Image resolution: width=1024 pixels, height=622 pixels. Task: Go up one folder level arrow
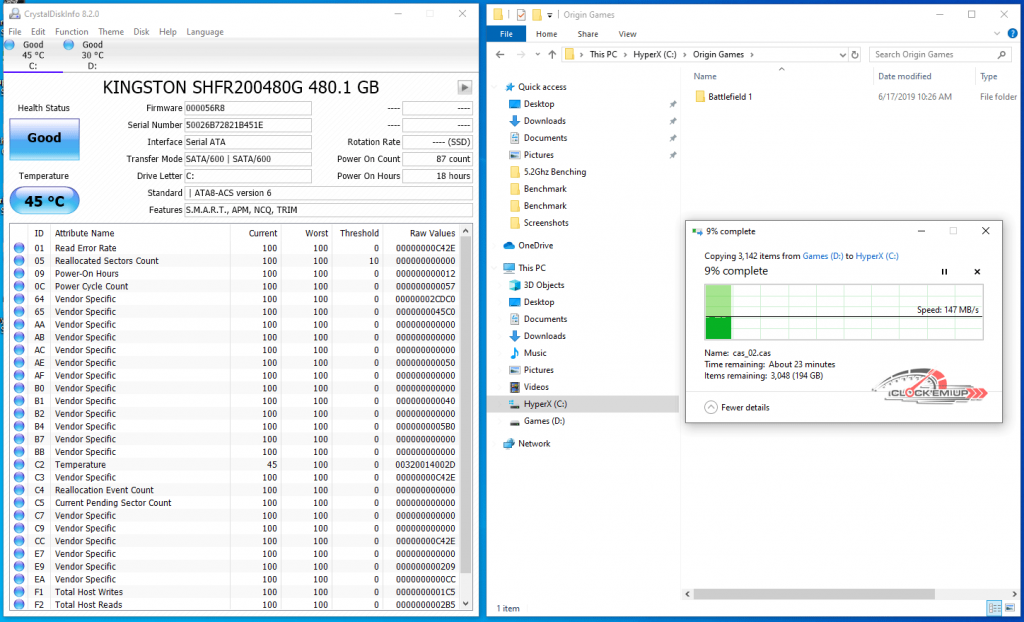pyautogui.click(x=551, y=54)
